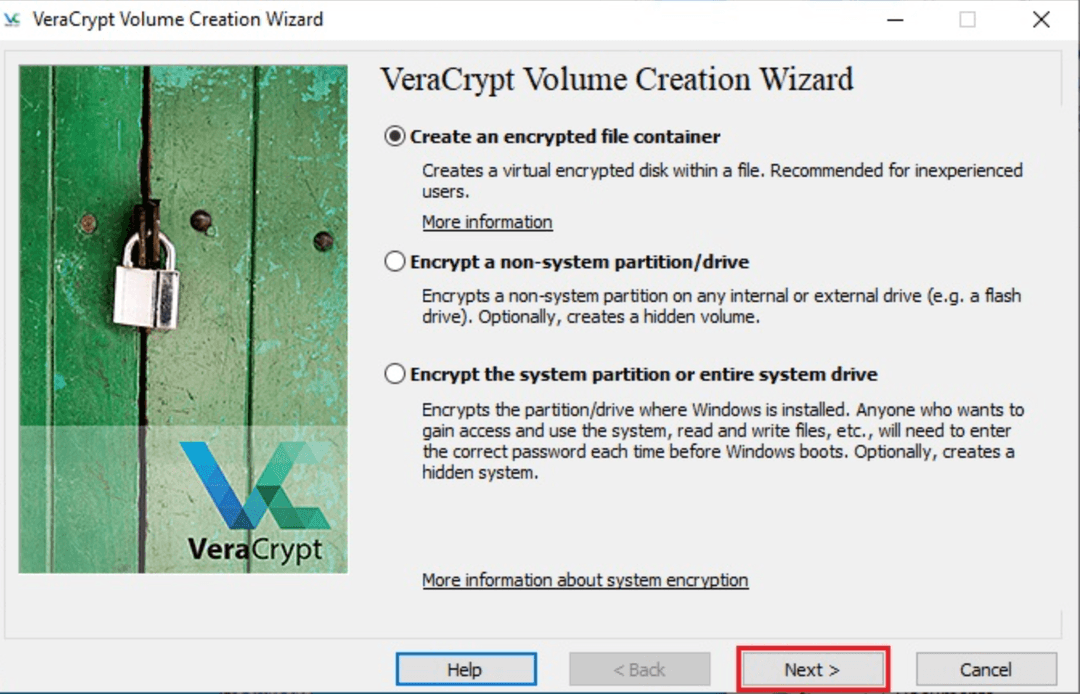Image resolution: width=1080 pixels, height=694 pixels.
Task: Click the 'VeraCrypt Volume Creation Wizard' heading
Action: (x=616, y=79)
